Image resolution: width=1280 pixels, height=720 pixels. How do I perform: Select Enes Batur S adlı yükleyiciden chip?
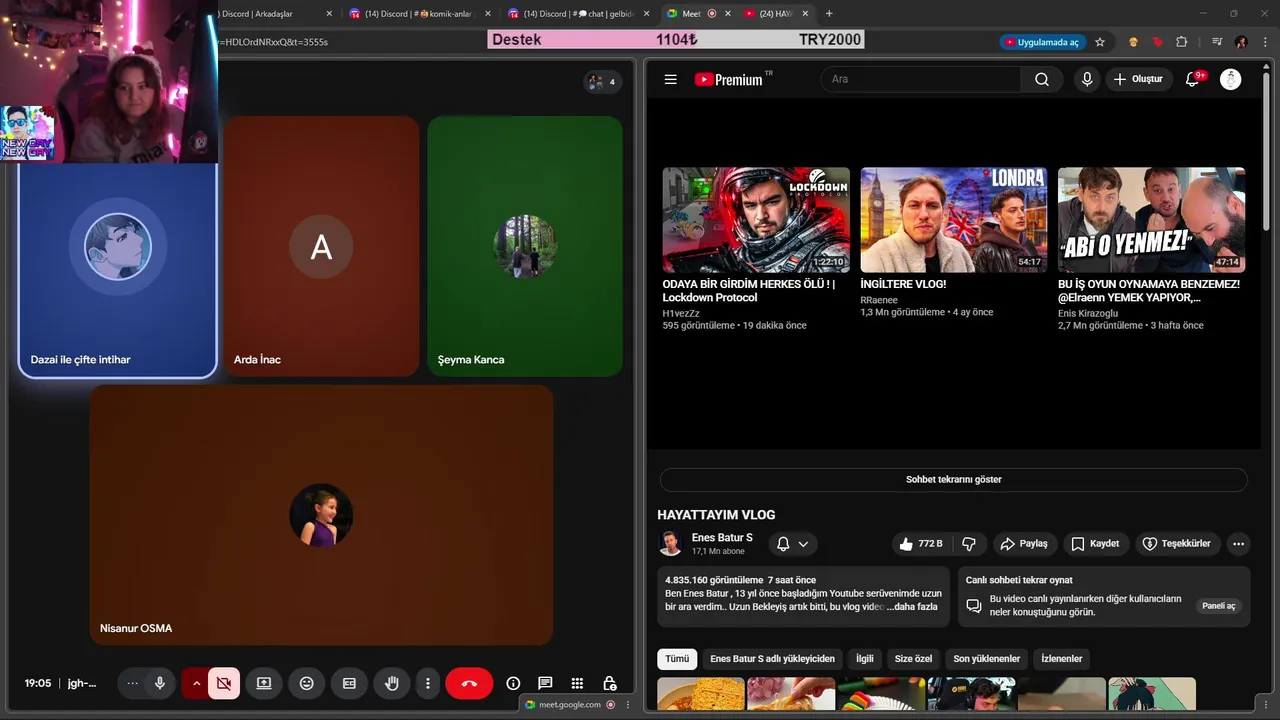coord(772,659)
